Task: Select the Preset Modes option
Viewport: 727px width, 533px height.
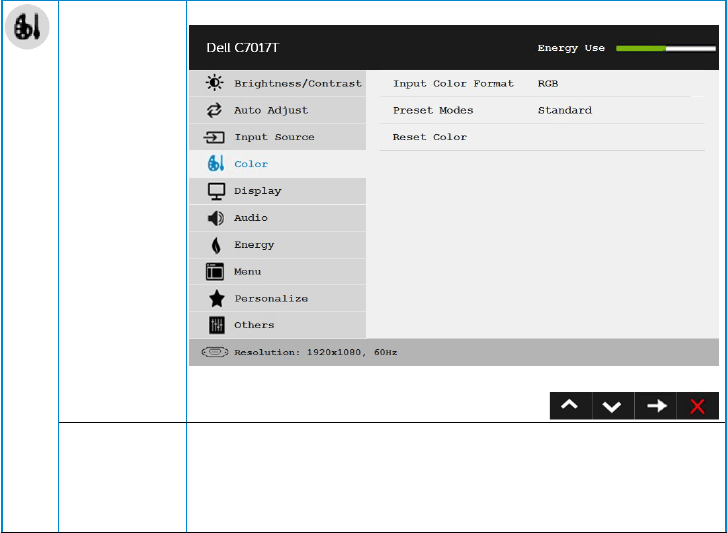Action: [x=433, y=110]
